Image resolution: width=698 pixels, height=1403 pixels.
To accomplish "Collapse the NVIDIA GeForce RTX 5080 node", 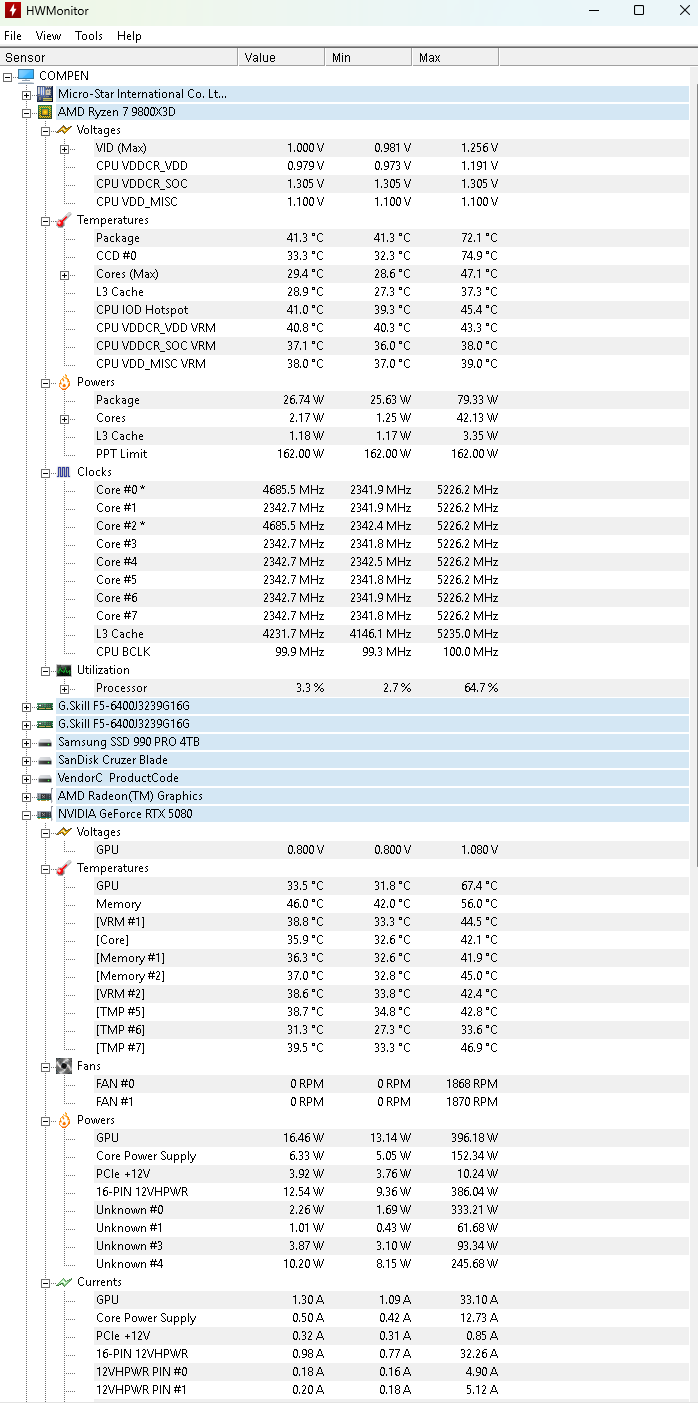I will 27,814.
